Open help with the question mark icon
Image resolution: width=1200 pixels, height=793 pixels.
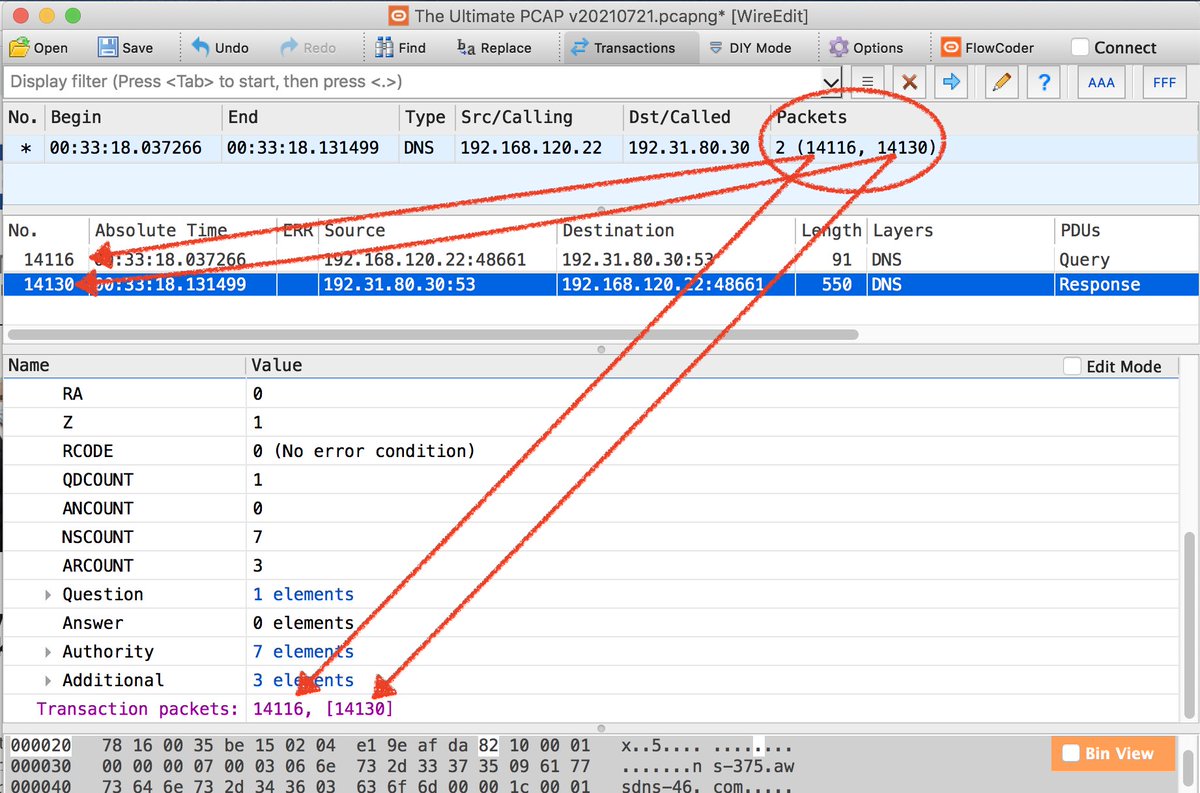[1043, 82]
